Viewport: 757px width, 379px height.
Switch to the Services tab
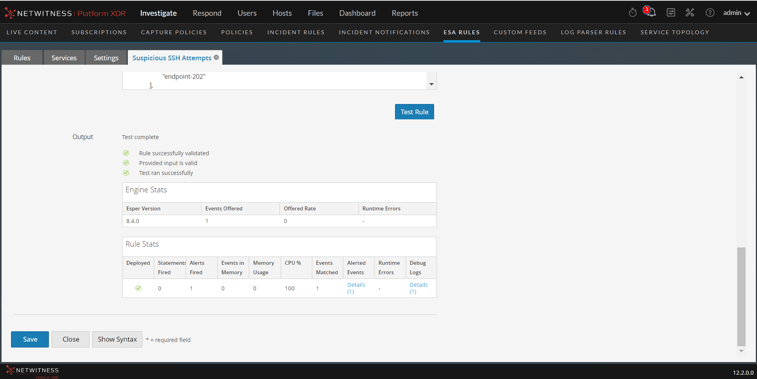(64, 57)
